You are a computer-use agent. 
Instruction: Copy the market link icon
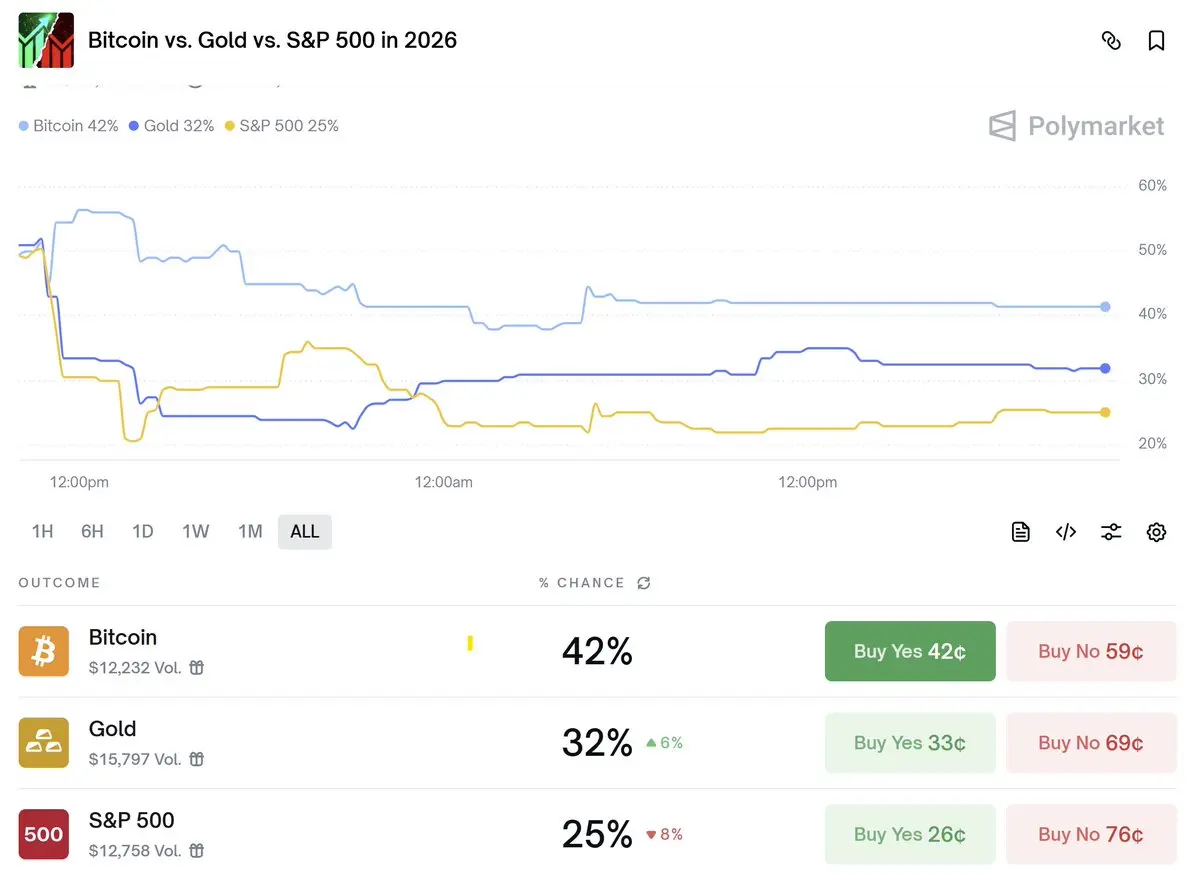coord(1111,41)
